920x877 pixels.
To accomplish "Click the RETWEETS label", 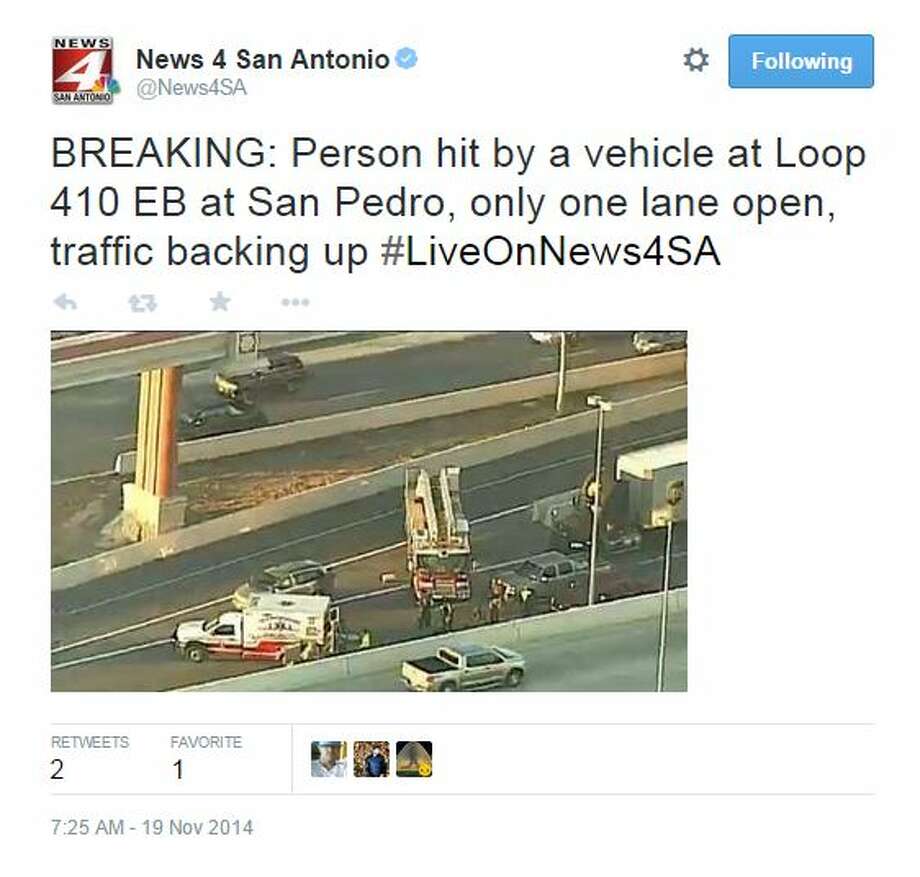I will (90, 742).
